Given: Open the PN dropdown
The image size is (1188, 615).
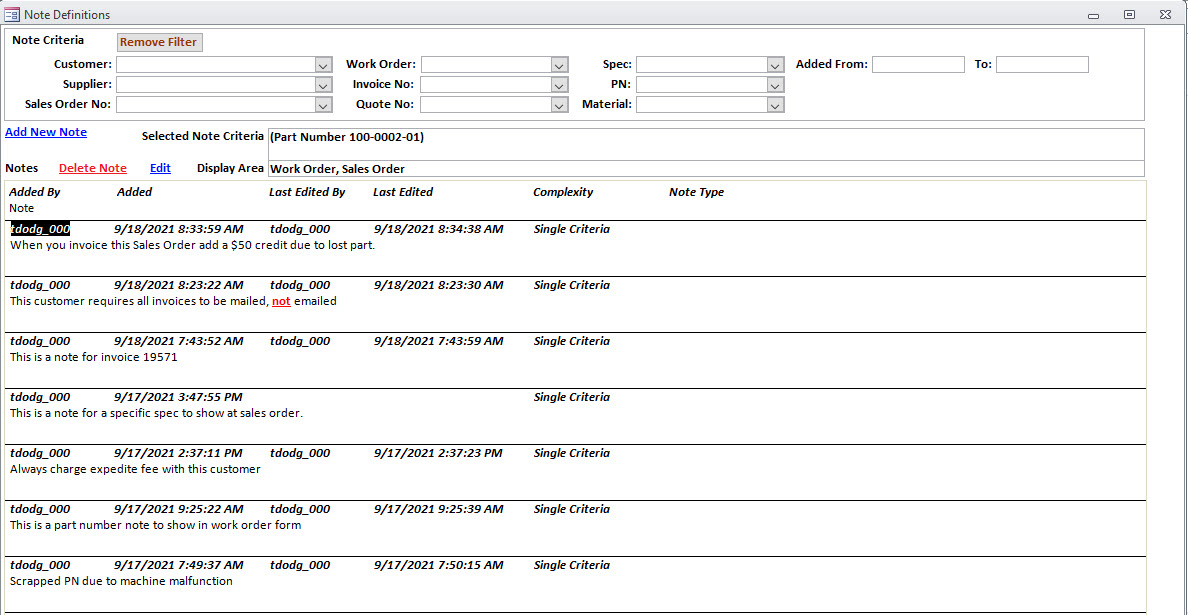Looking at the screenshot, I should (776, 84).
